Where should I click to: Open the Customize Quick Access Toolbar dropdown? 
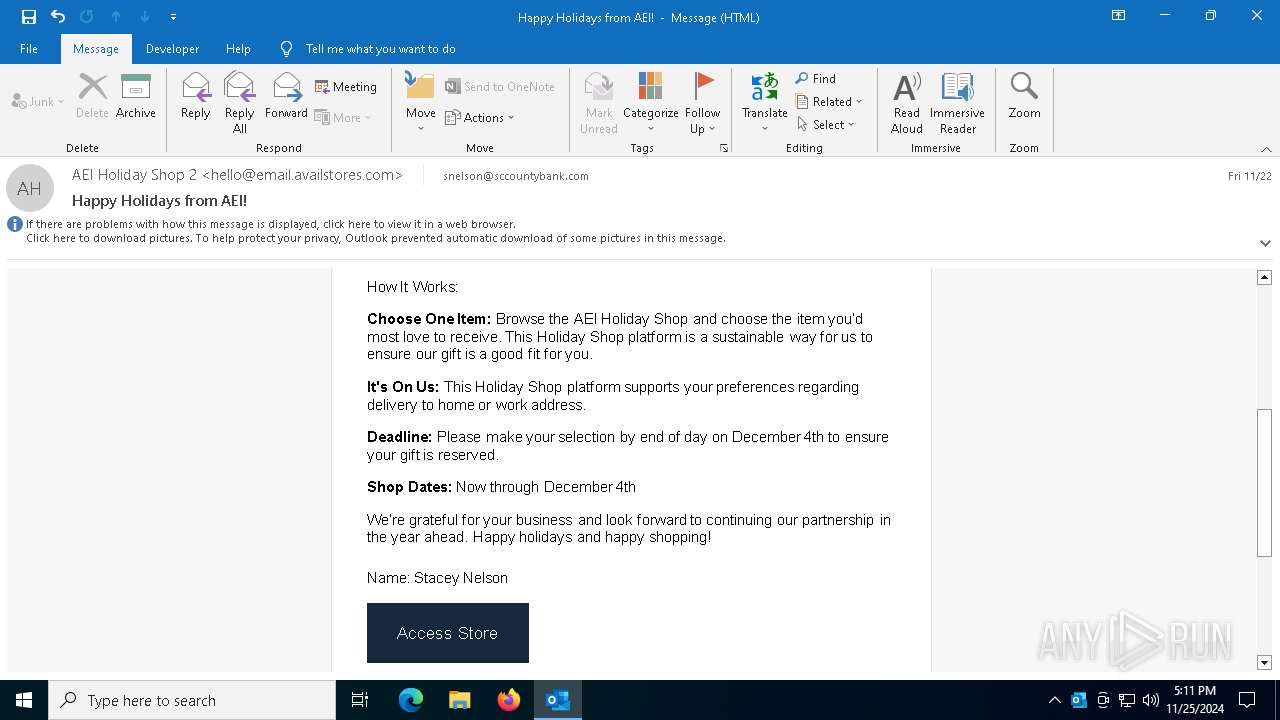[173, 17]
